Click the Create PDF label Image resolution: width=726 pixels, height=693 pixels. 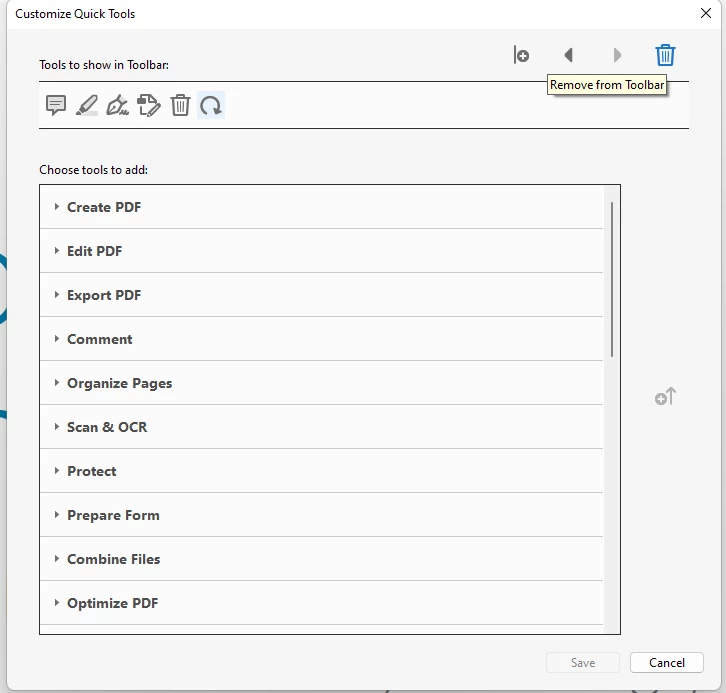click(104, 207)
